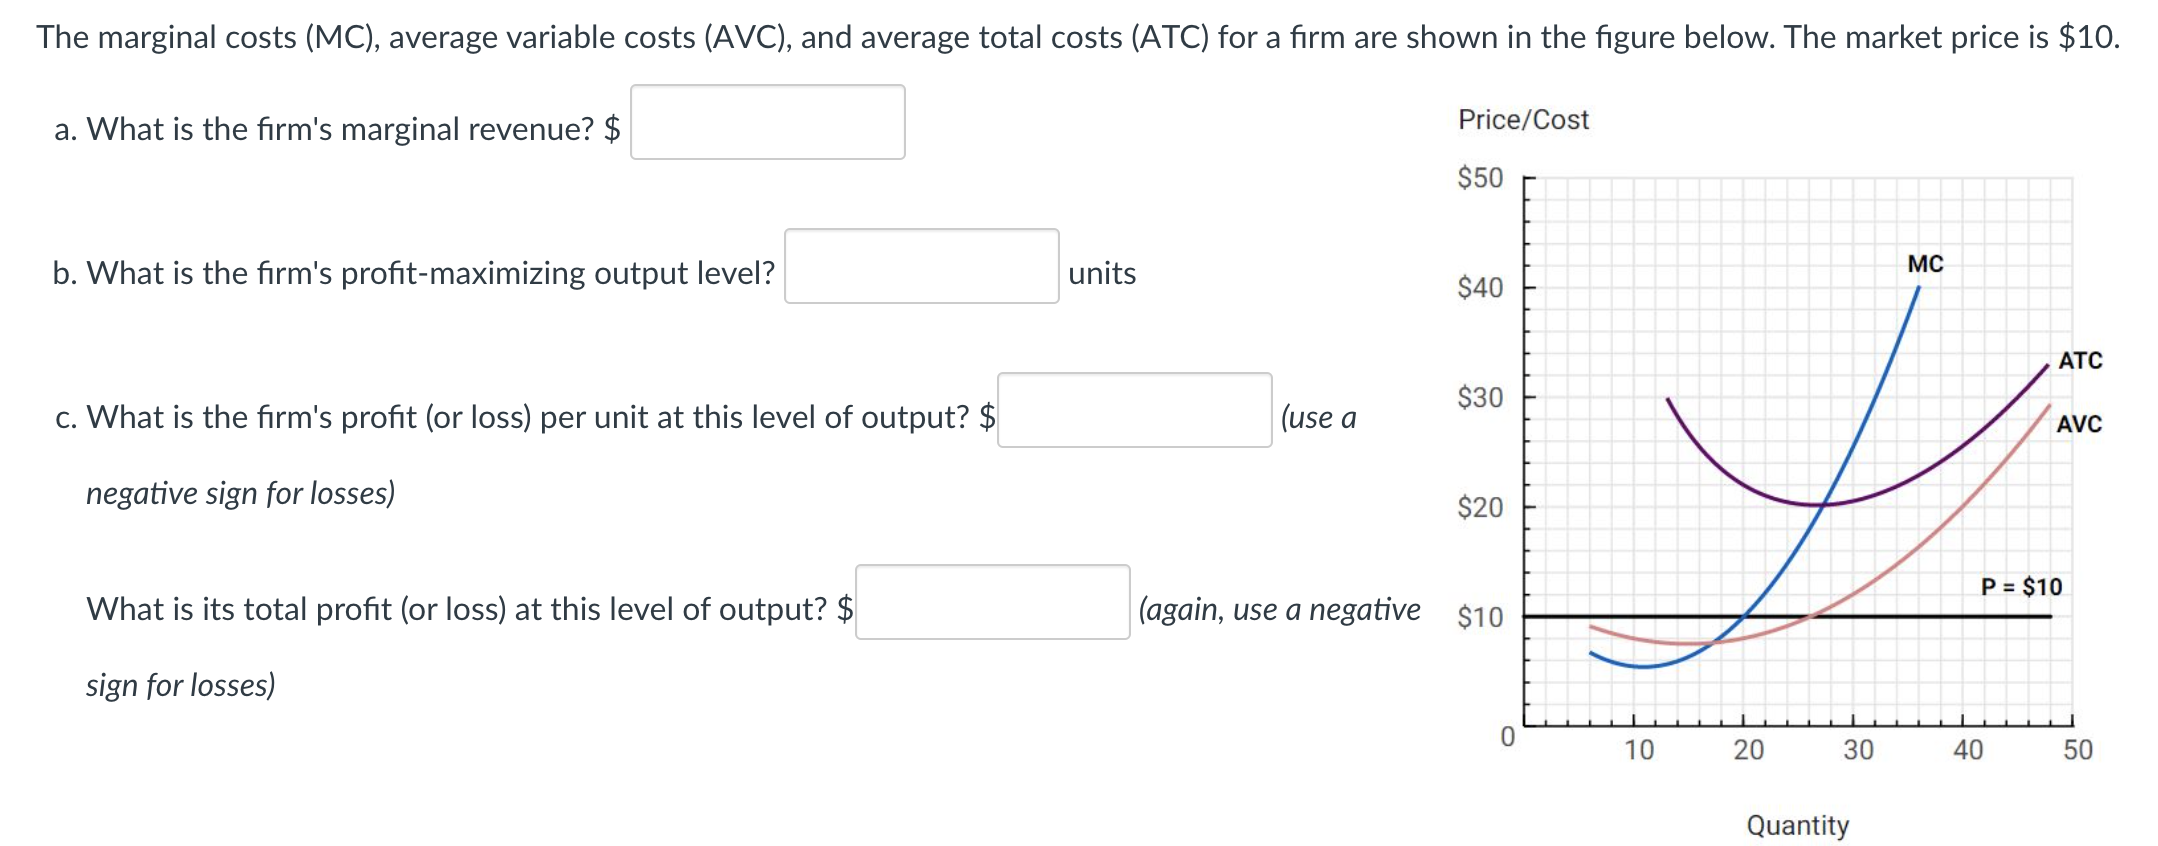
Task: Click the negative sign for losses note
Action: (240, 492)
